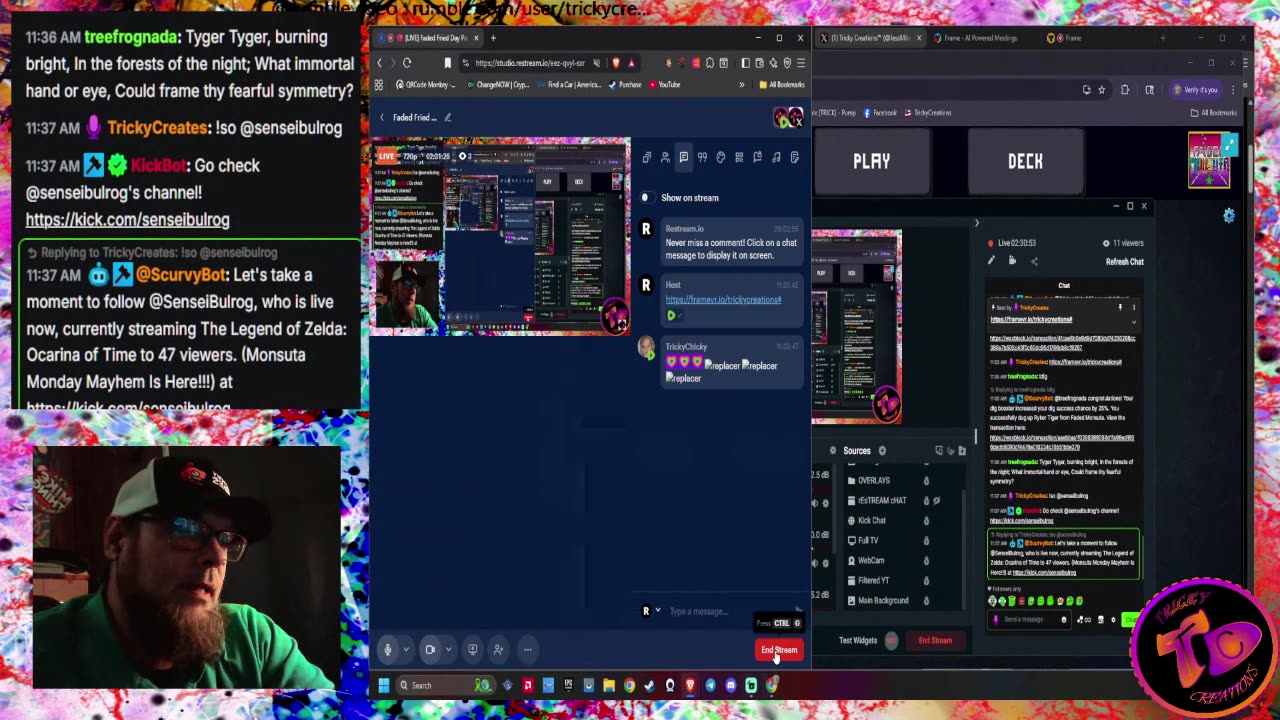Open File Explorer from the taskbar
Viewport: 1280px width, 720px height.
[x=608, y=685]
